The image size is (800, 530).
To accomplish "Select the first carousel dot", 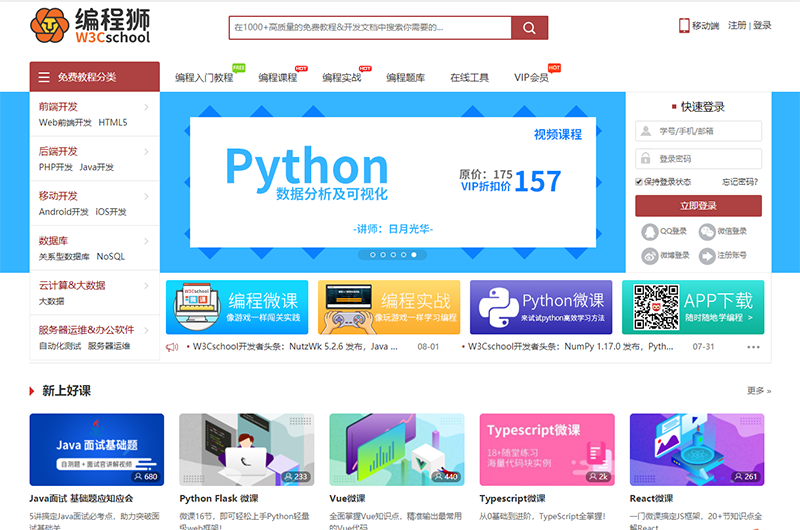I will [372, 255].
